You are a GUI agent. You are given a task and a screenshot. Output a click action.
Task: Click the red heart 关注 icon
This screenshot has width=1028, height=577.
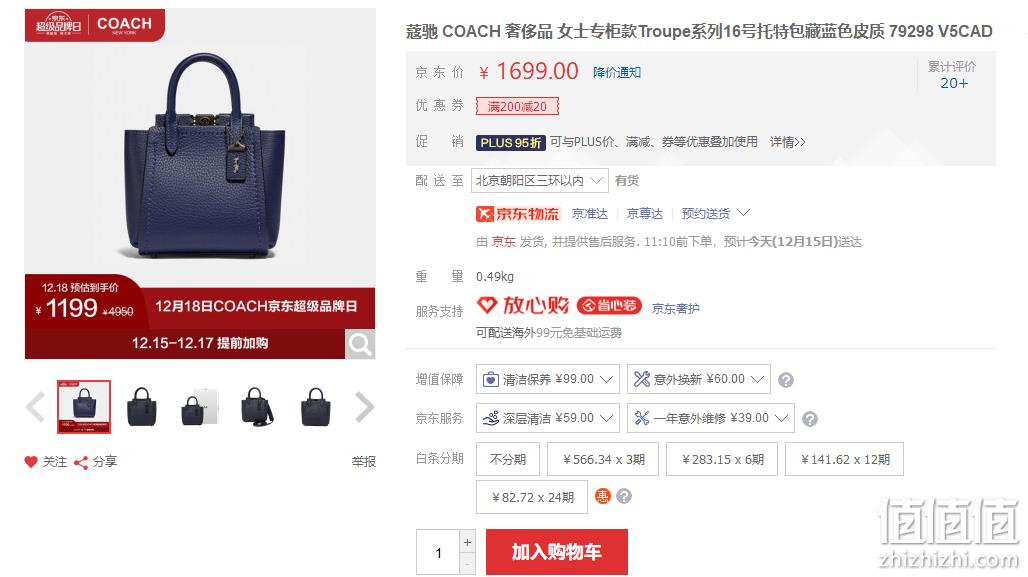31,462
